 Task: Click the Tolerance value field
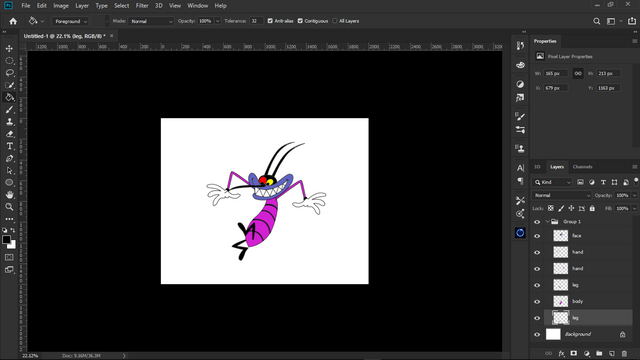[x=256, y=21]
